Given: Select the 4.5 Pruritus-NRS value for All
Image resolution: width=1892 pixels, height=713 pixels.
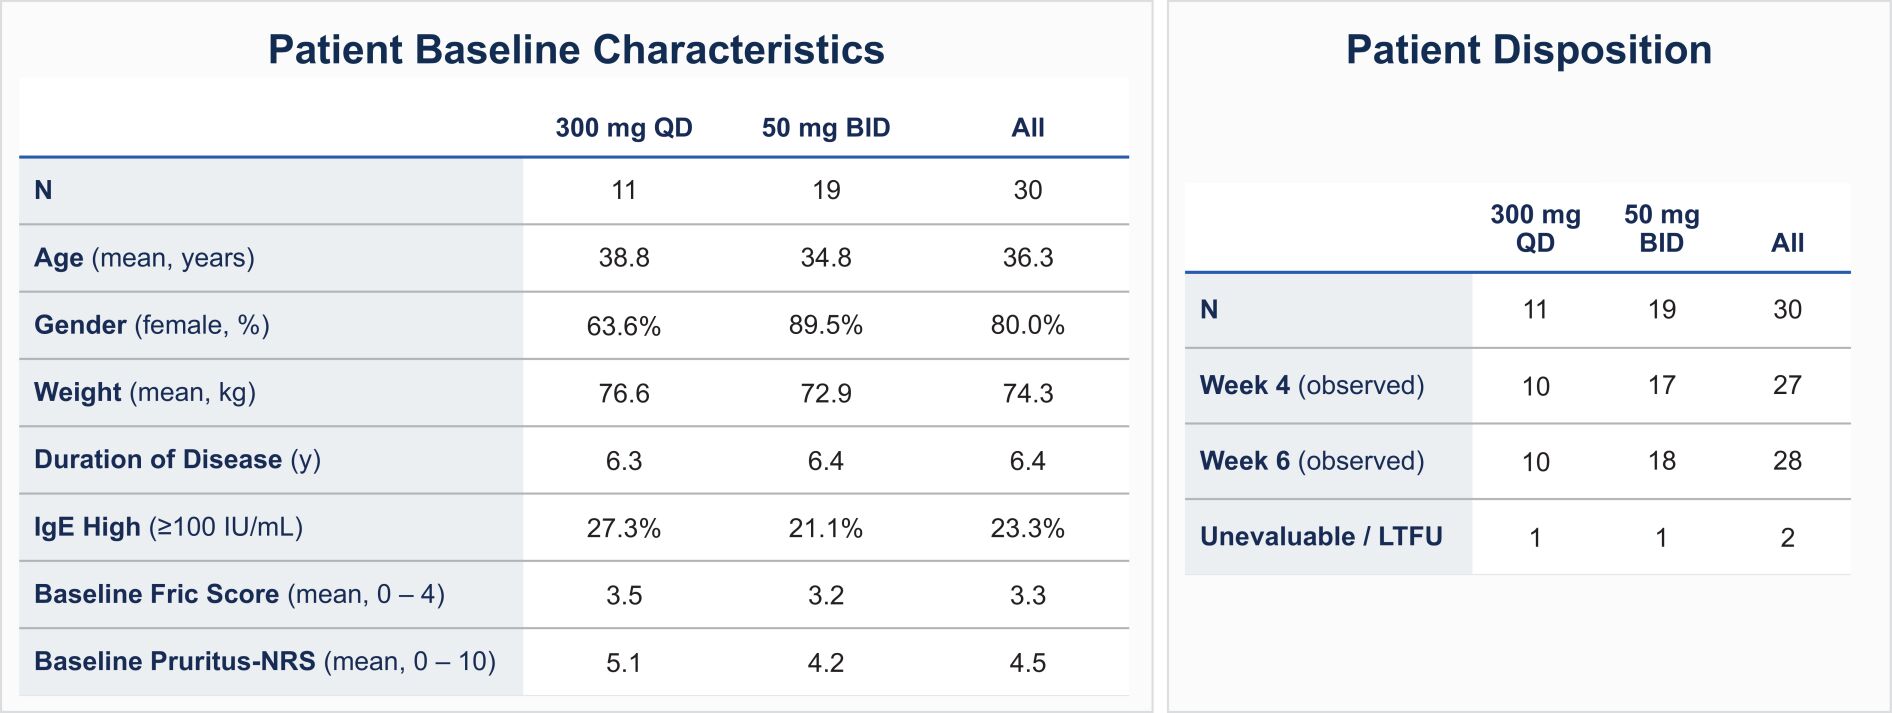Looking at the screenshot, I should coord(1028,663).
